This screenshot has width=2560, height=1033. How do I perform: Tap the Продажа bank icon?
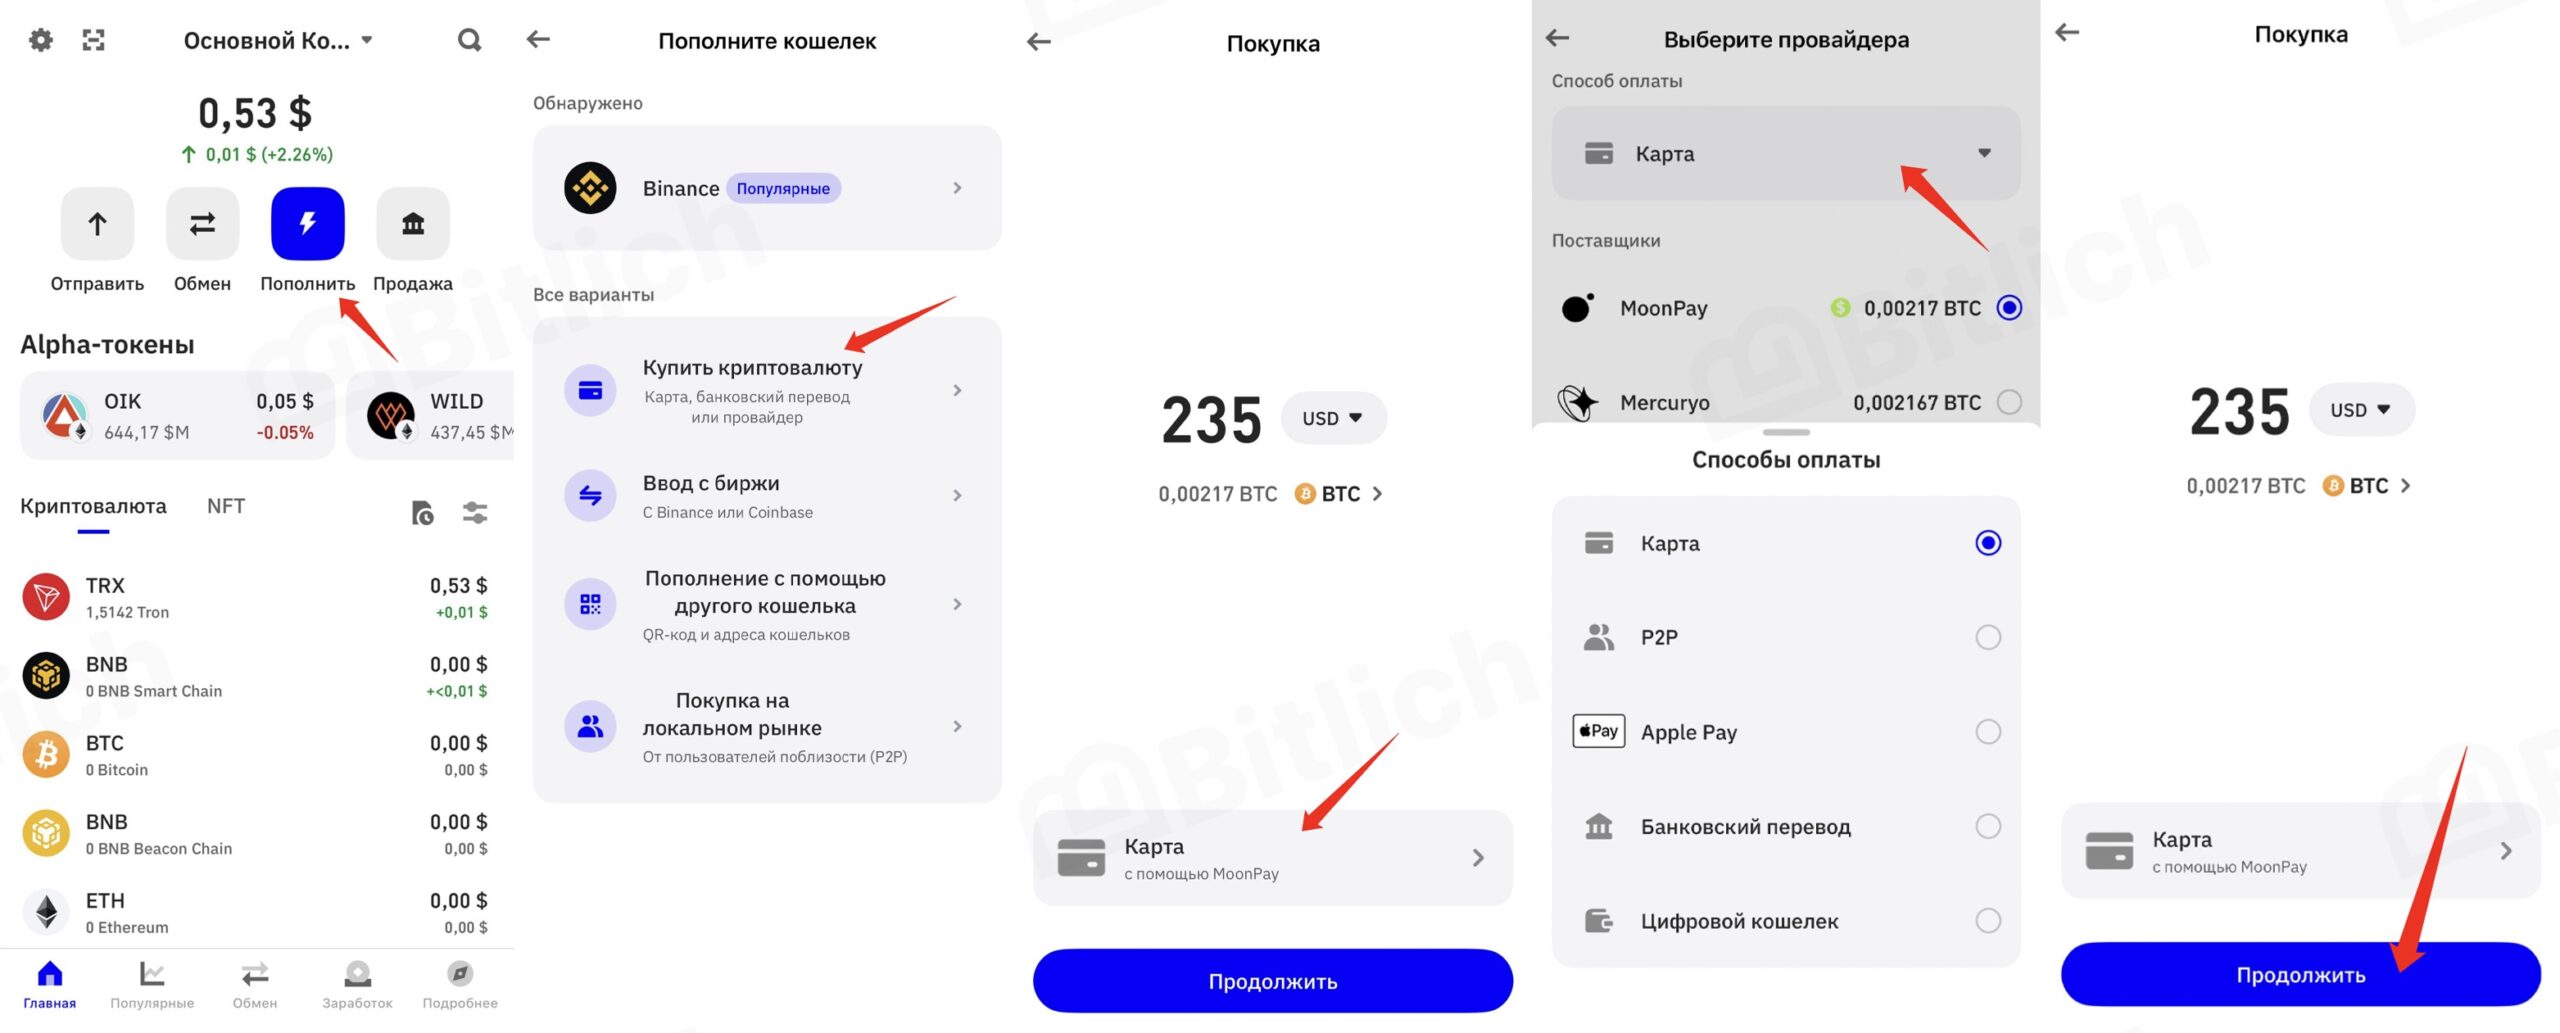tap(413, 223)
